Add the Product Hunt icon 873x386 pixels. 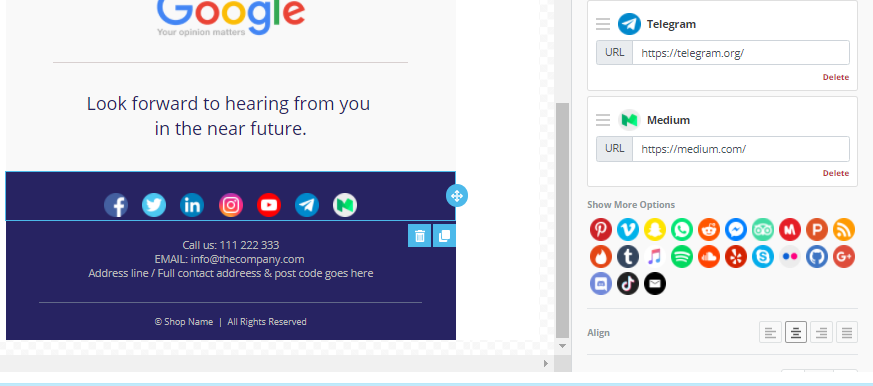click(817, 229)
